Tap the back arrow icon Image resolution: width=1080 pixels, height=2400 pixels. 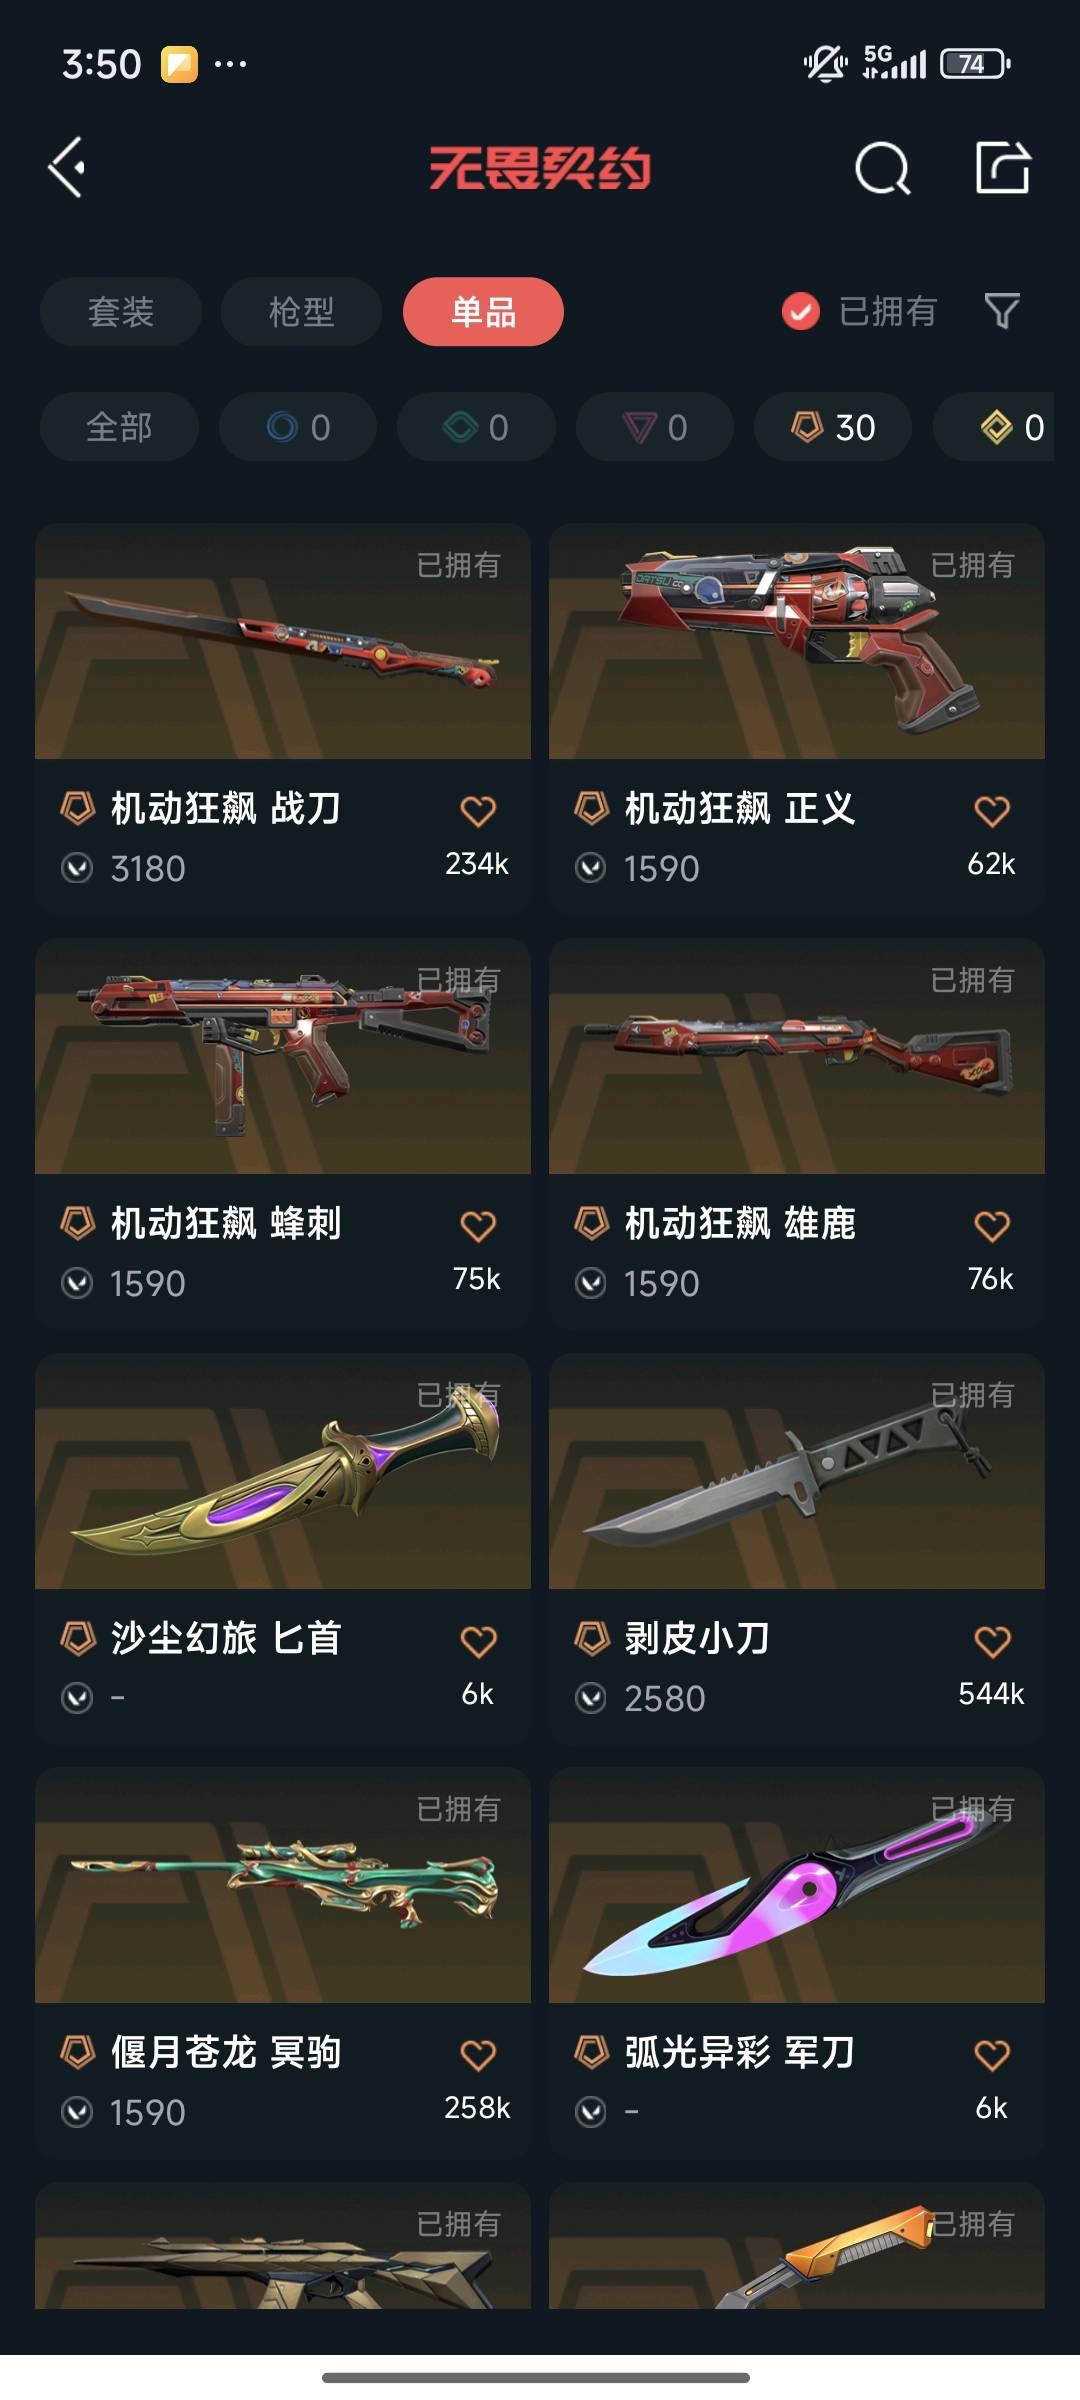click(x=67, y=167)
